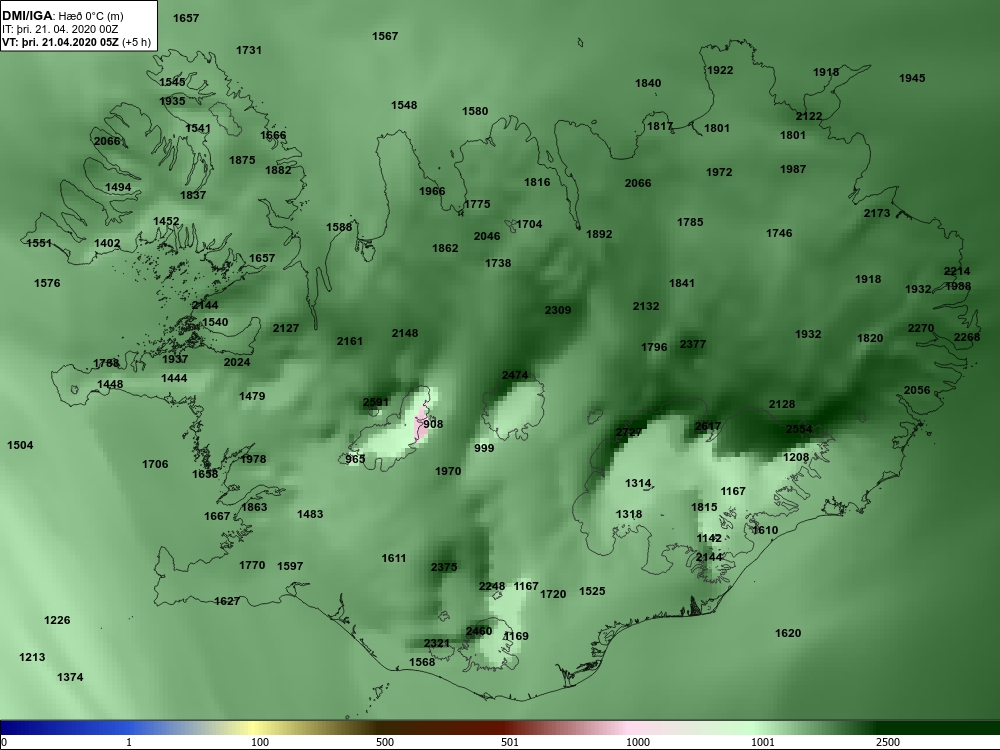Click the 2474 height value
The width and height of the screenshot is (1000, 750).
pos(515,375)
